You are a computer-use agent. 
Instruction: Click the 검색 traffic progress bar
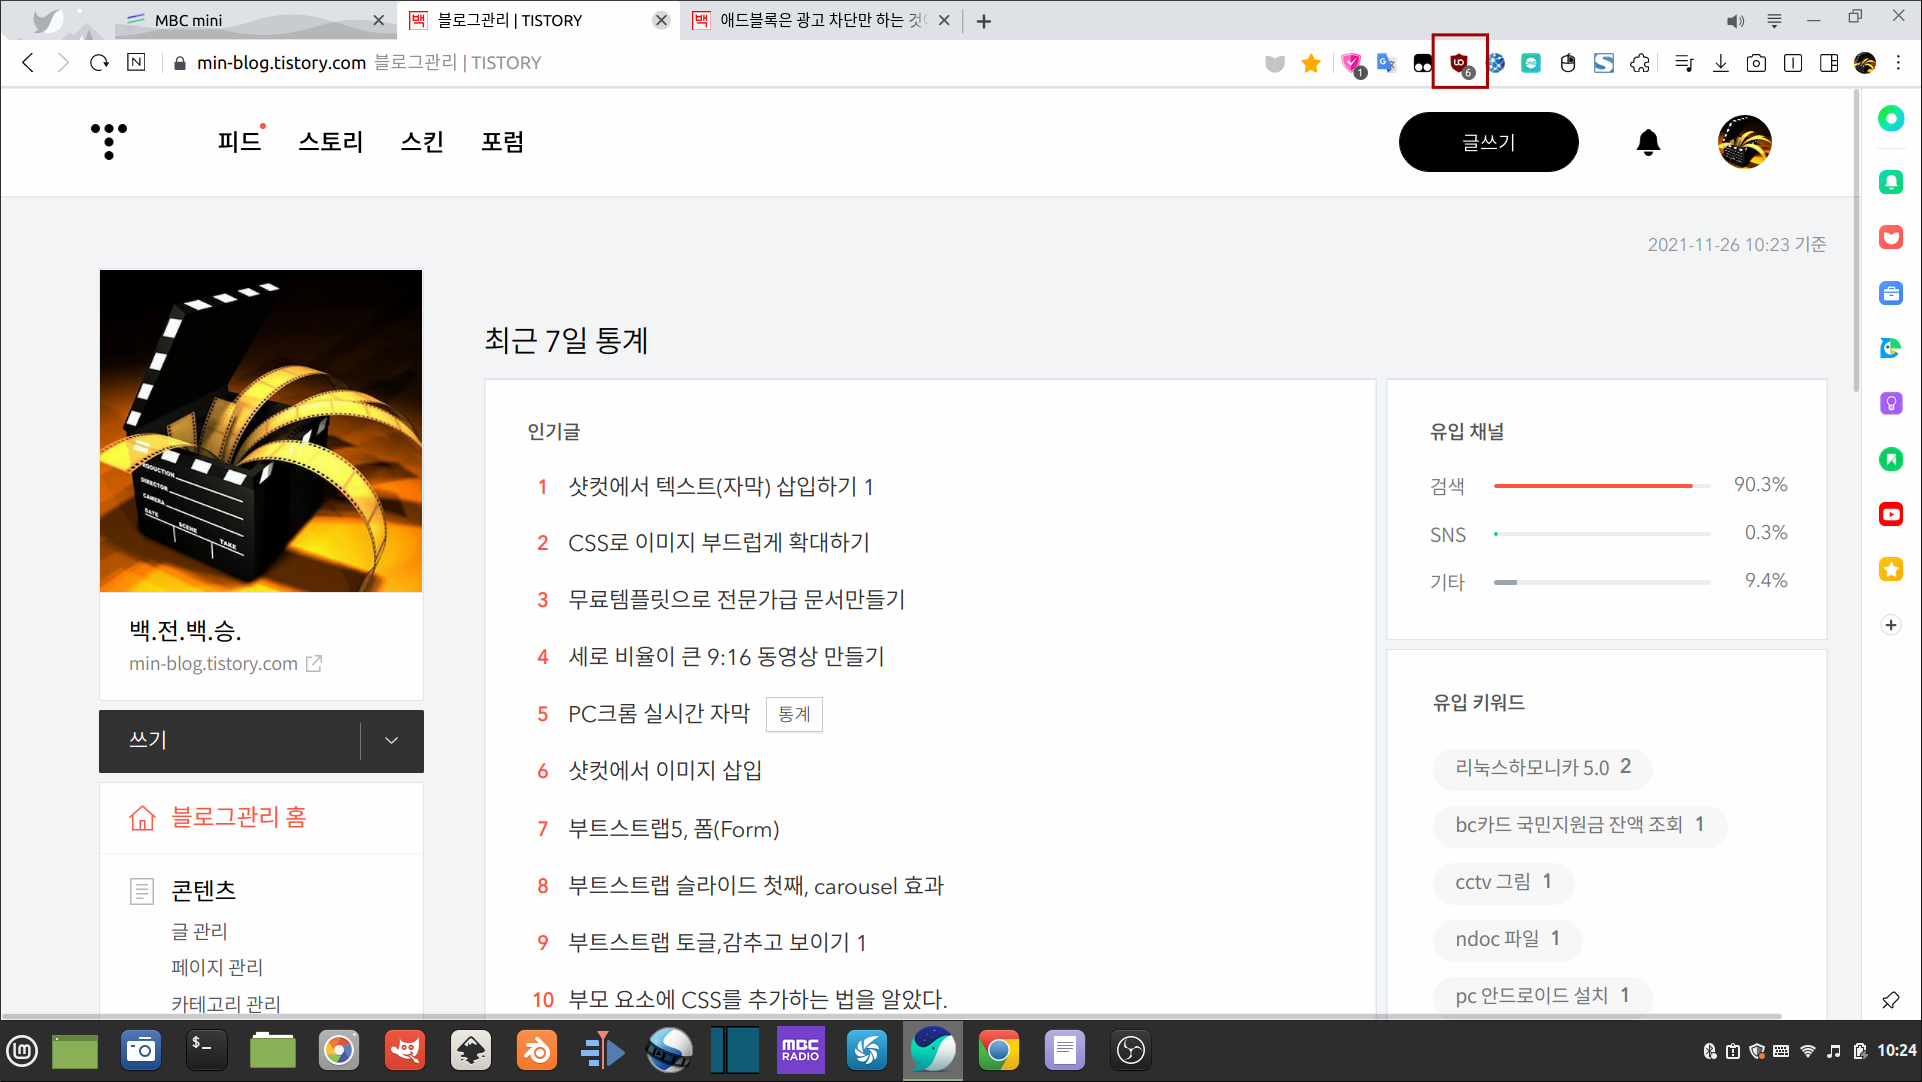click(1600, 486)
